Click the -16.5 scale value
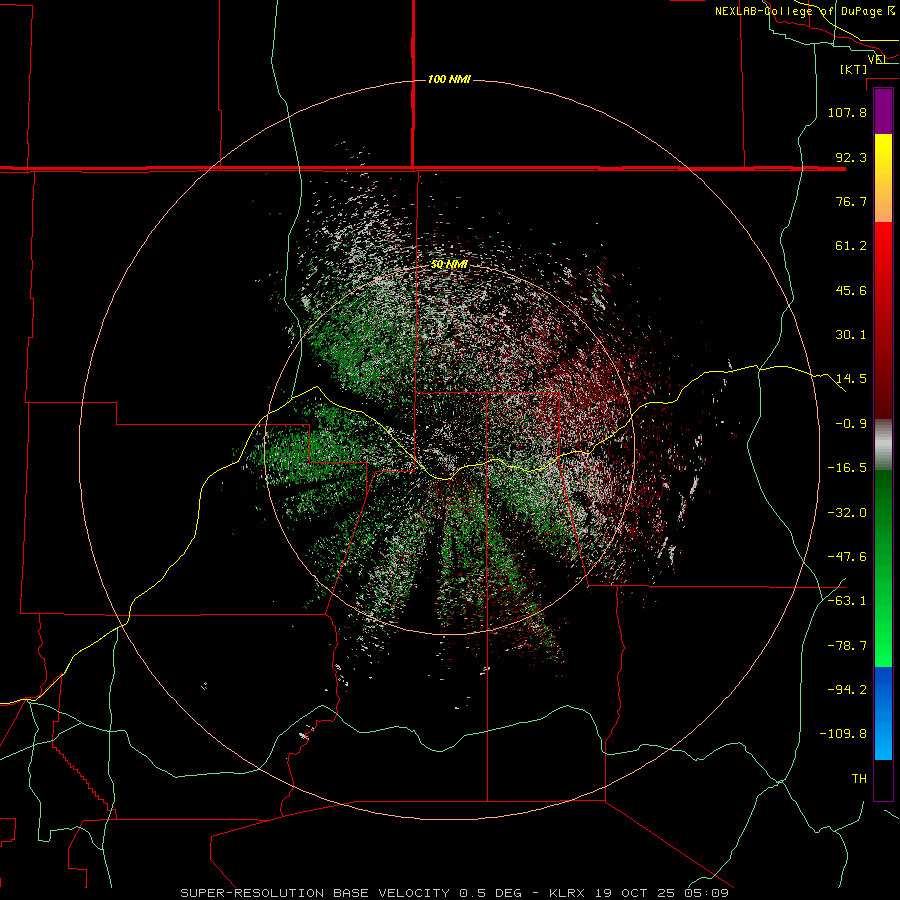The width and height of the screenshot is (900, 900). pos(847,468)
